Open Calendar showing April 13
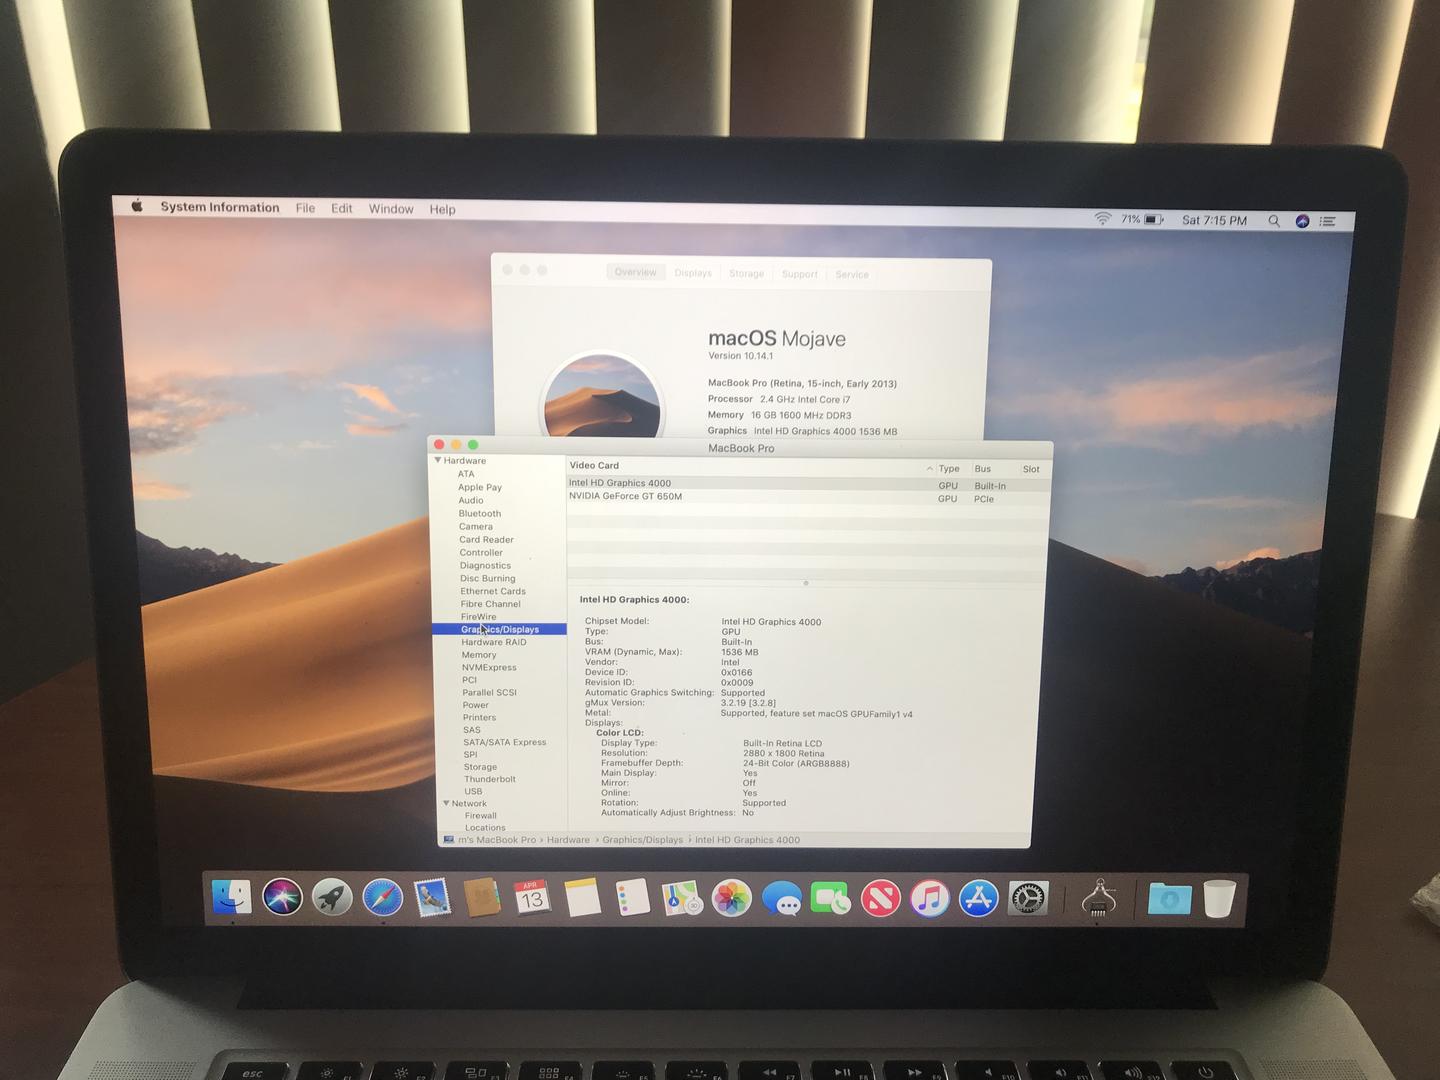Viewport: 1440px width, 1080px height. (532, 897)
